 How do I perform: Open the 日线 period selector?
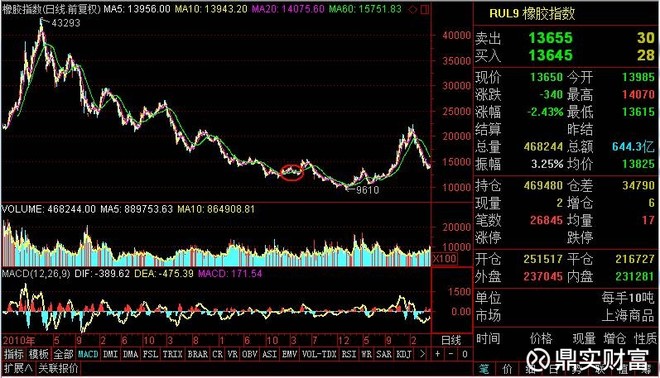(451, 340)
